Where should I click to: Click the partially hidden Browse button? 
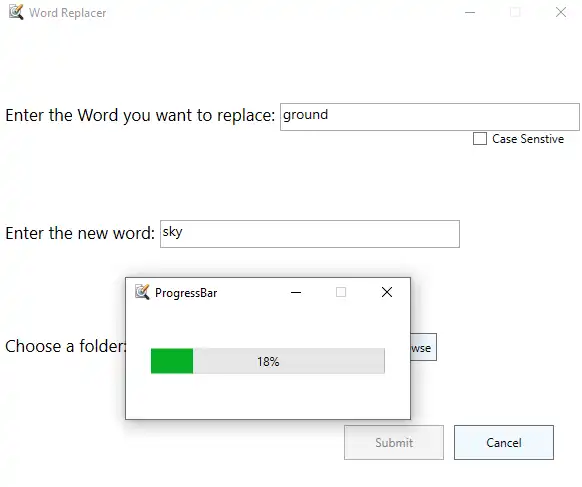tap(424, 347)
